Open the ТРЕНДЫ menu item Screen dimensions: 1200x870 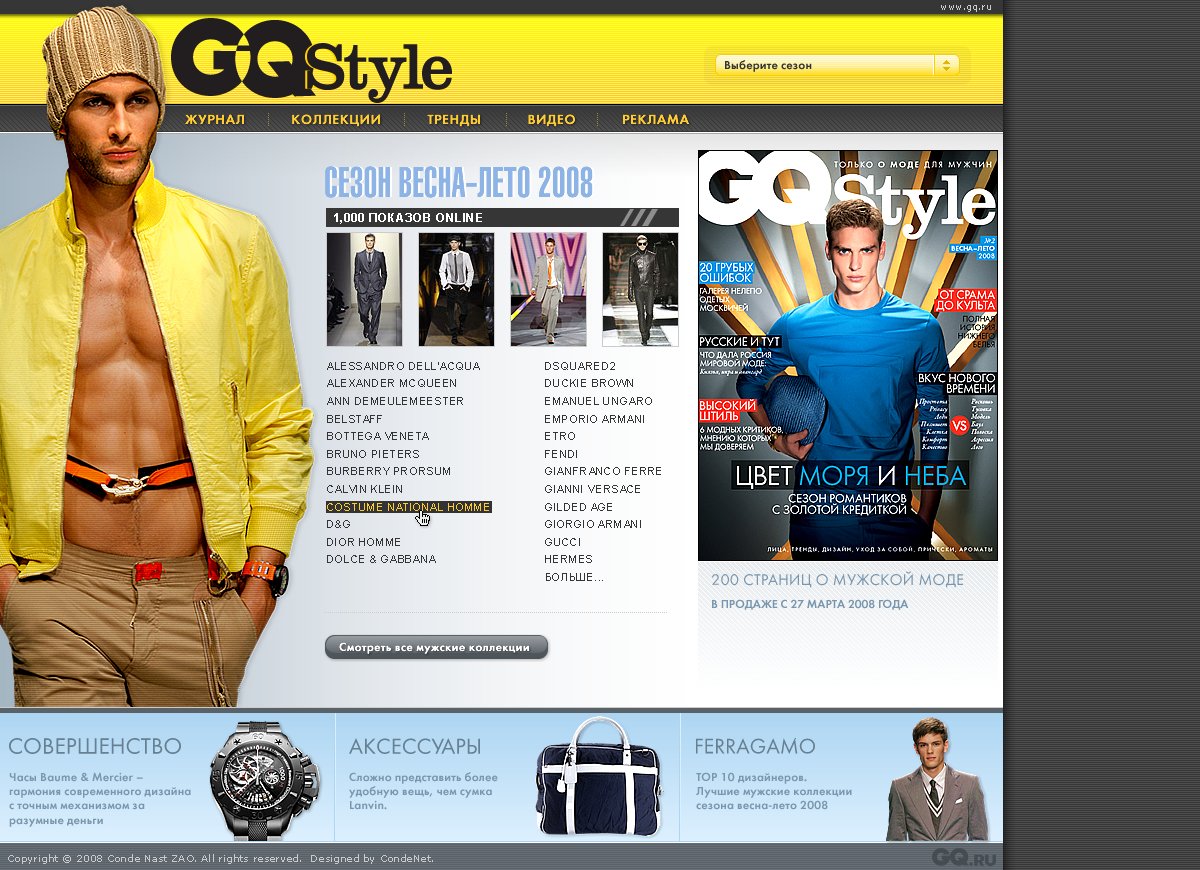pyautogui.click(x=454, y=119)
